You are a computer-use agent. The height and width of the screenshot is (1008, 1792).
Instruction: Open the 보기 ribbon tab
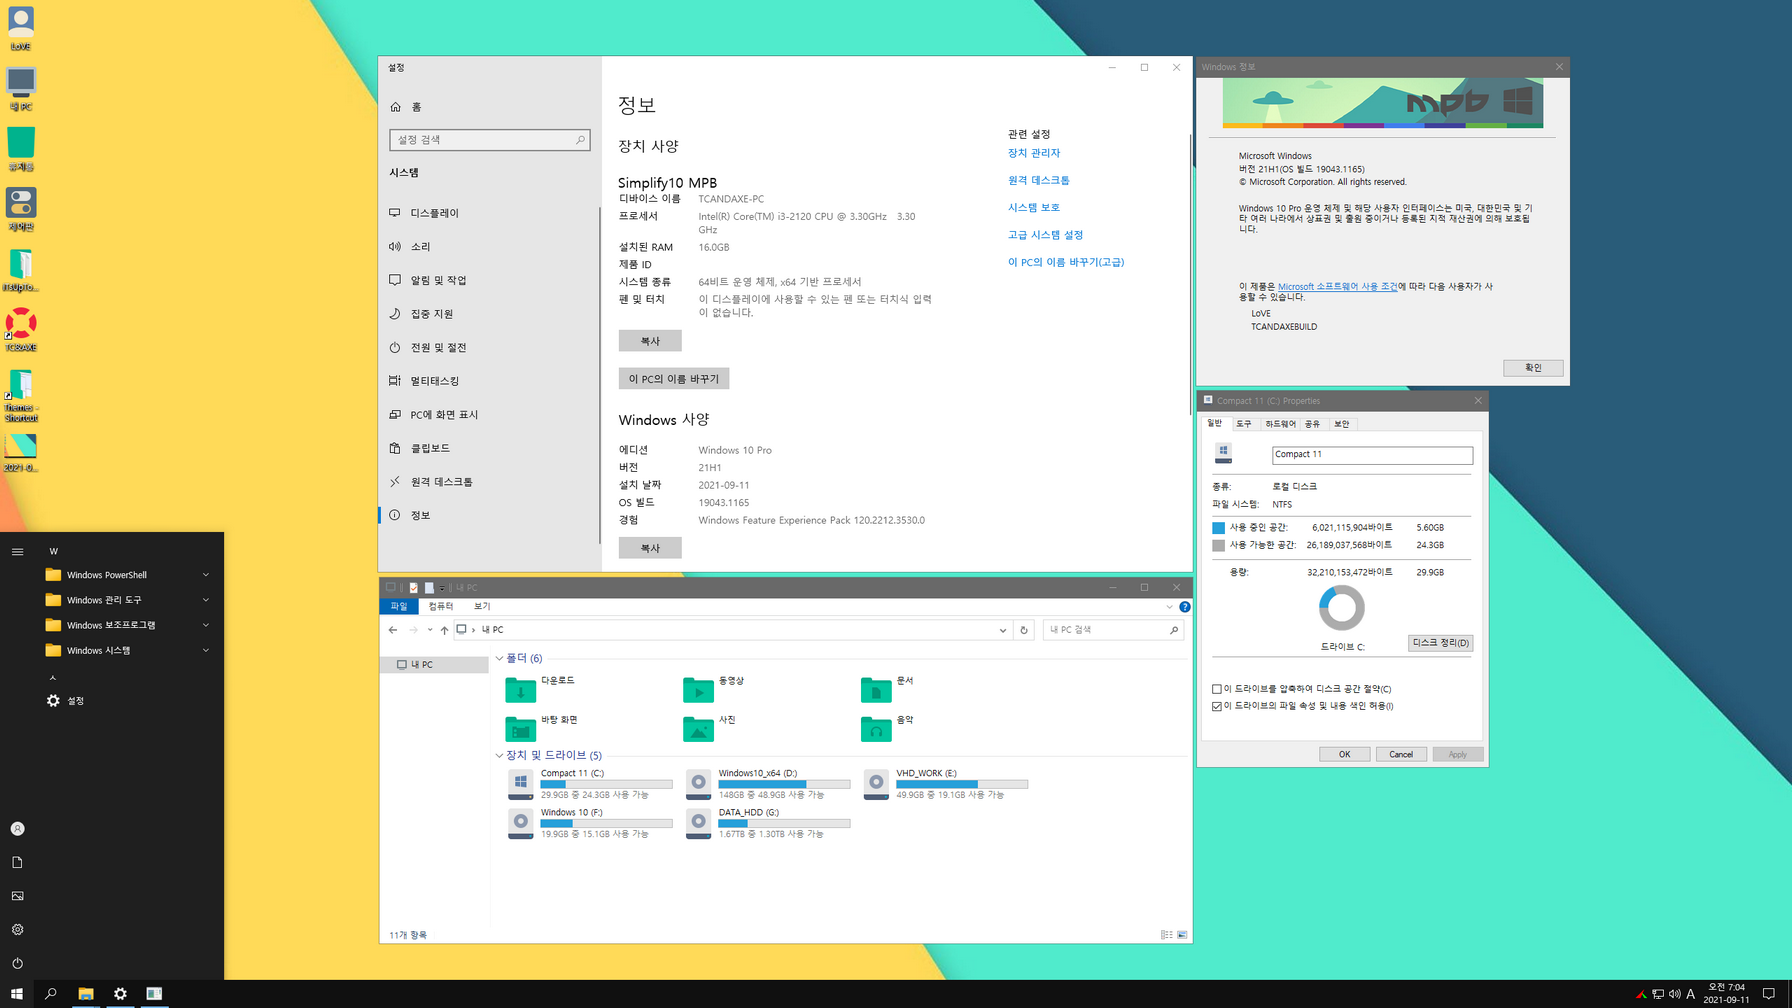pyautogui.click(x=482, y=606)
